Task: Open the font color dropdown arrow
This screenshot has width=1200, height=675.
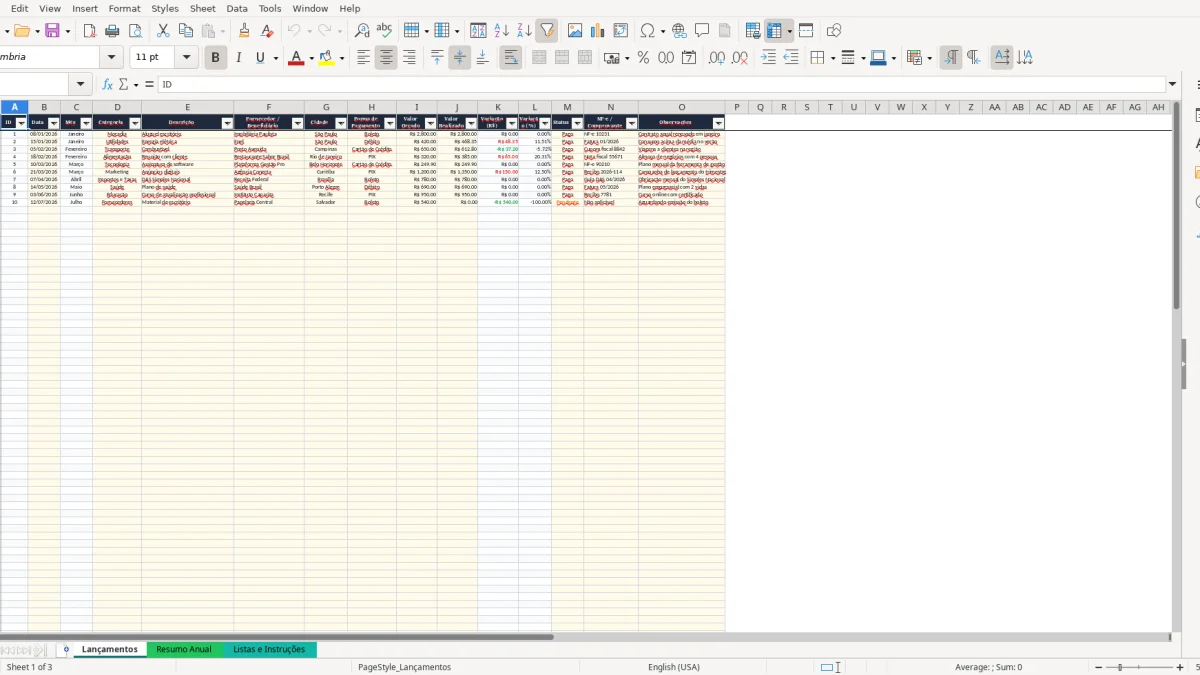Action: tap(311, 58)
